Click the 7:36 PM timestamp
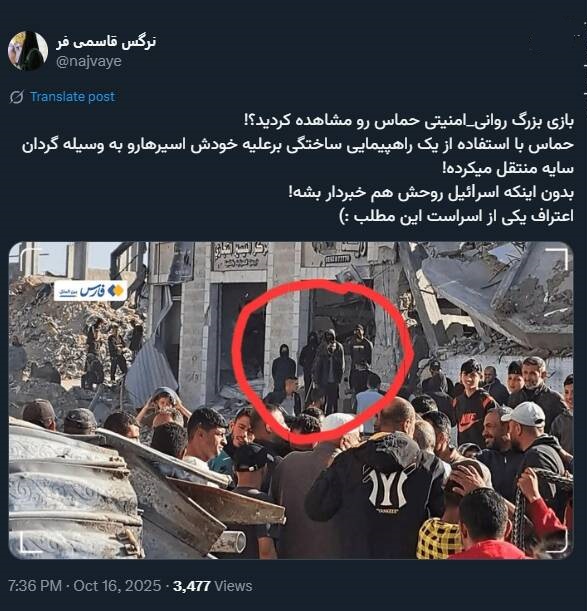The height and width of the screenshot is (611, 587). click(x=35, y=586)
